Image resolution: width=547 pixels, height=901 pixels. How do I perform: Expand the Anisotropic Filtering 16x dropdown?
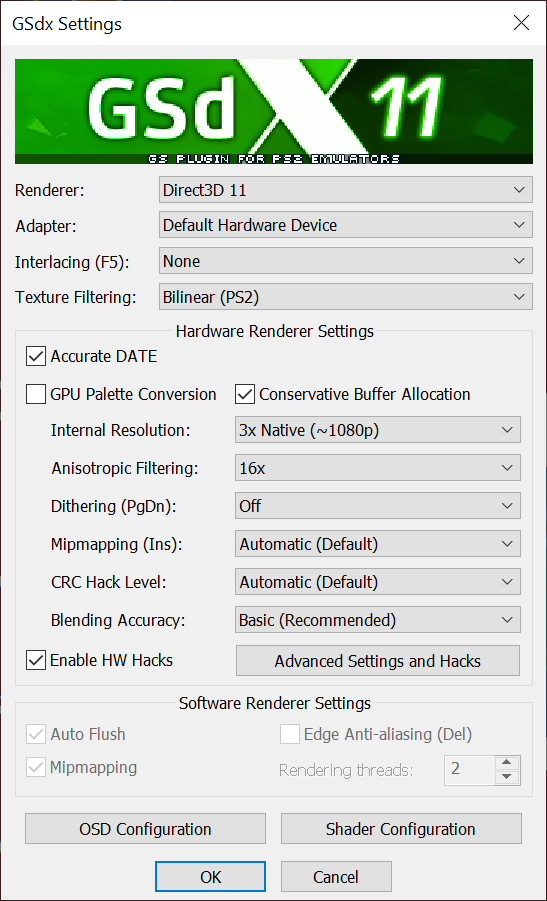pyautogui.click(x=378, y=468)
